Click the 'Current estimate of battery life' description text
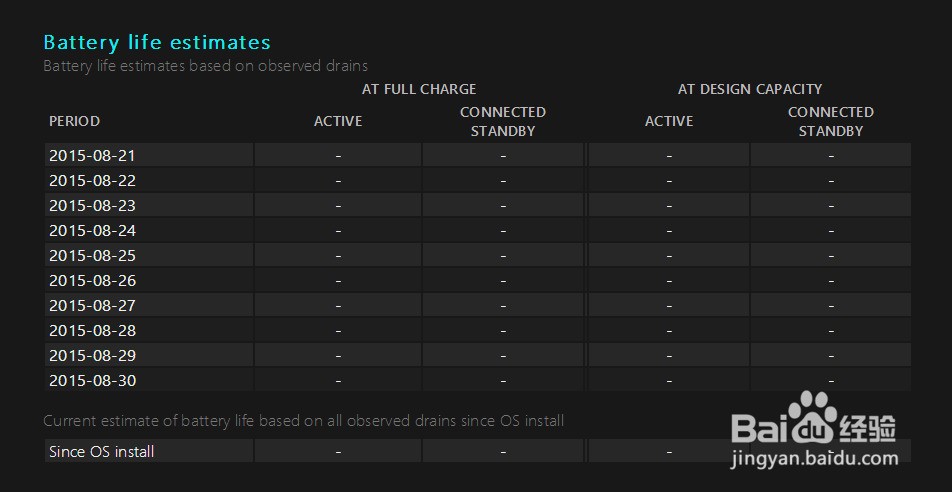Viewport: 952px width, 492px height. coord(304,420)
